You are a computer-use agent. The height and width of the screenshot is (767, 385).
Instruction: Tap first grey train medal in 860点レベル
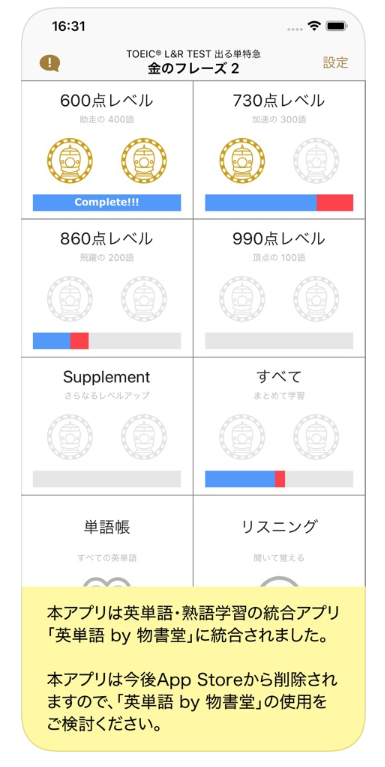(x=70, y=299)
